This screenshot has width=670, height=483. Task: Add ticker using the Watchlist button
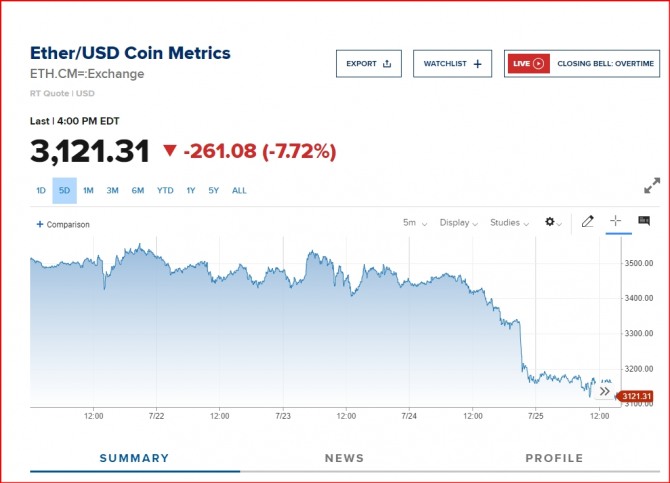tap(452, 63)
